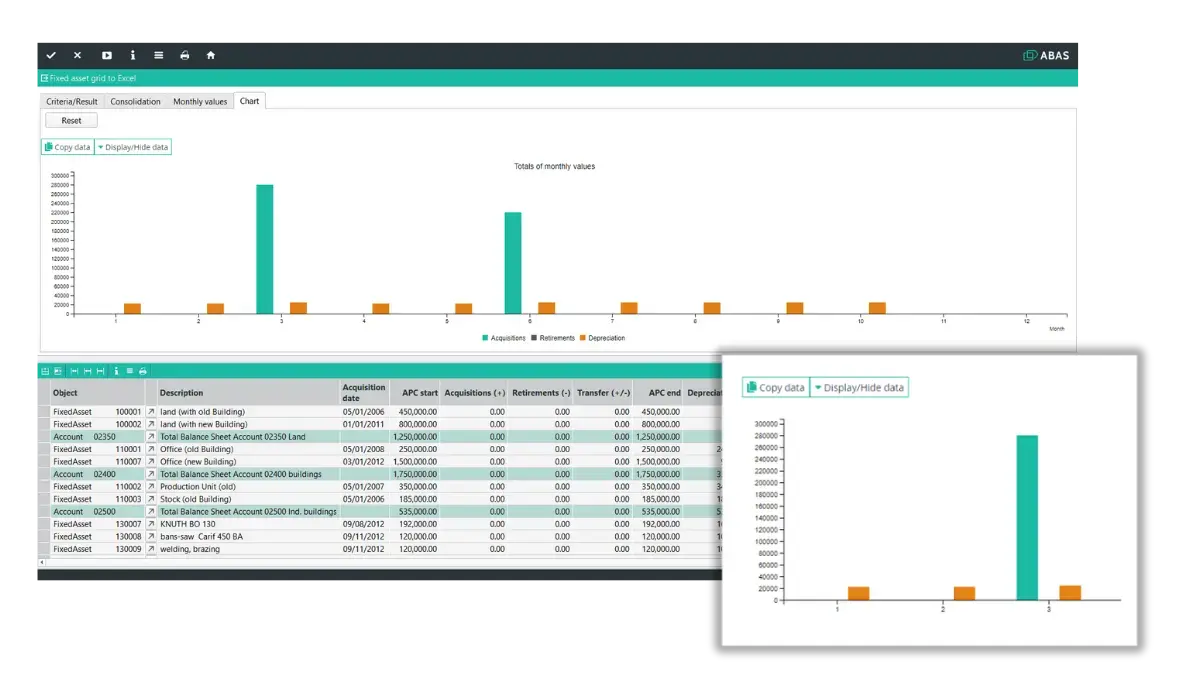Toggle the Depreciation legend entry
1178x689 pixels.
603,338
